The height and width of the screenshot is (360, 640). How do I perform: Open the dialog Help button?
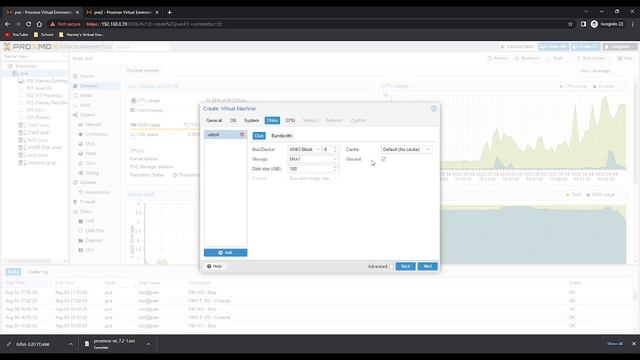point(214,267)
